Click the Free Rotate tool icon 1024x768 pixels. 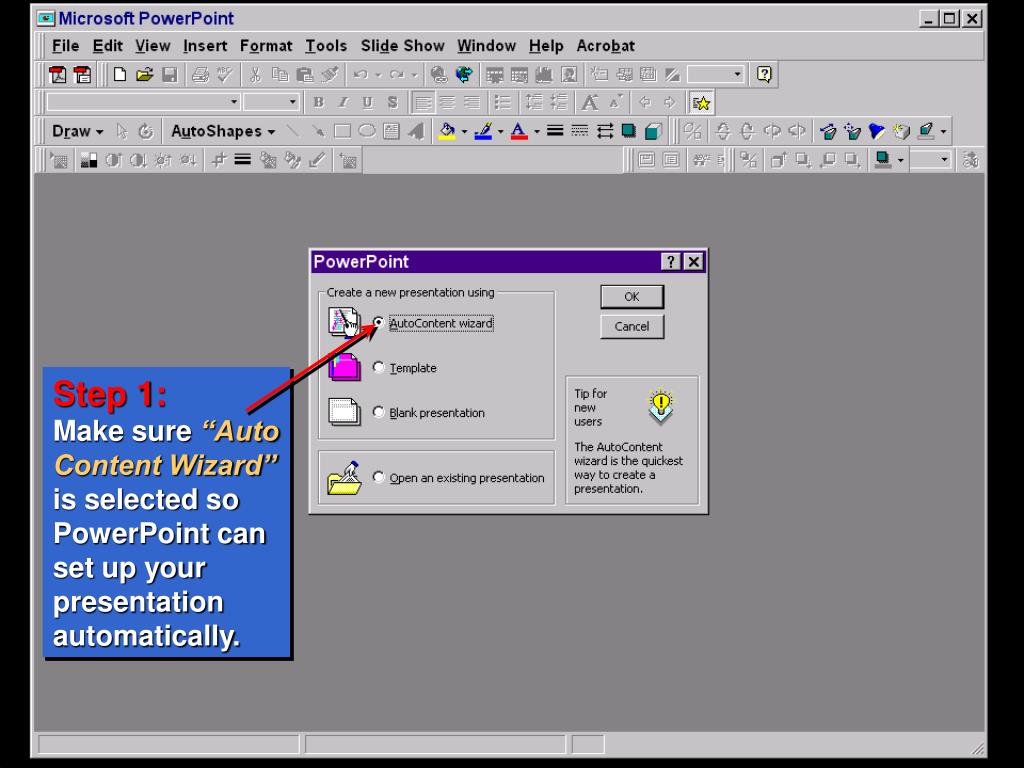pos(146,131)
